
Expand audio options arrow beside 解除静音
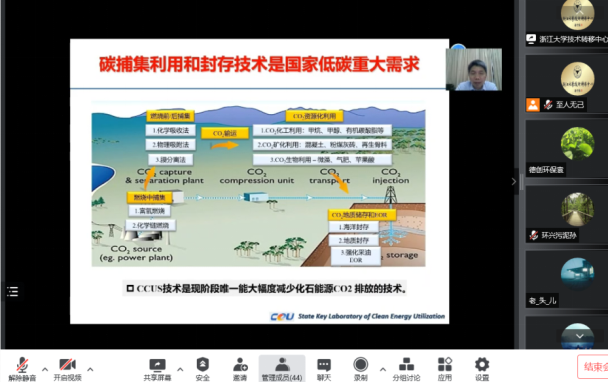45,369
